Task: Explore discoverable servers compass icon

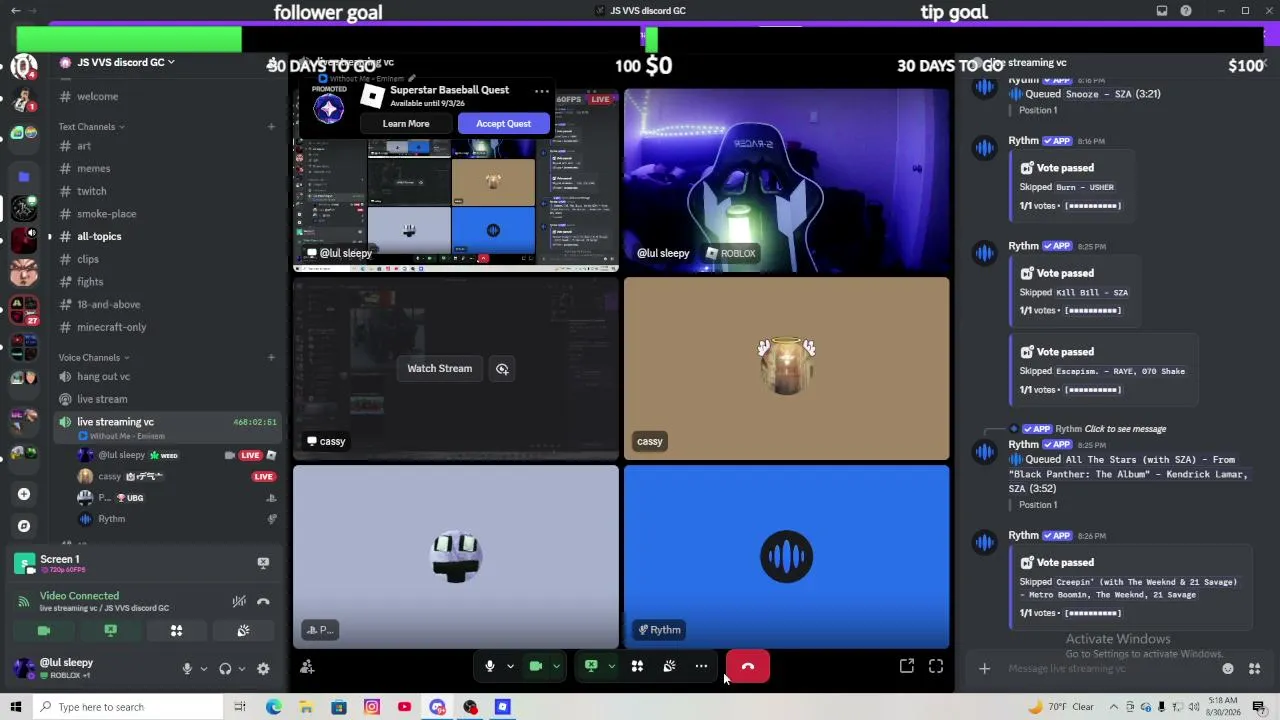Action: (24, 526)
